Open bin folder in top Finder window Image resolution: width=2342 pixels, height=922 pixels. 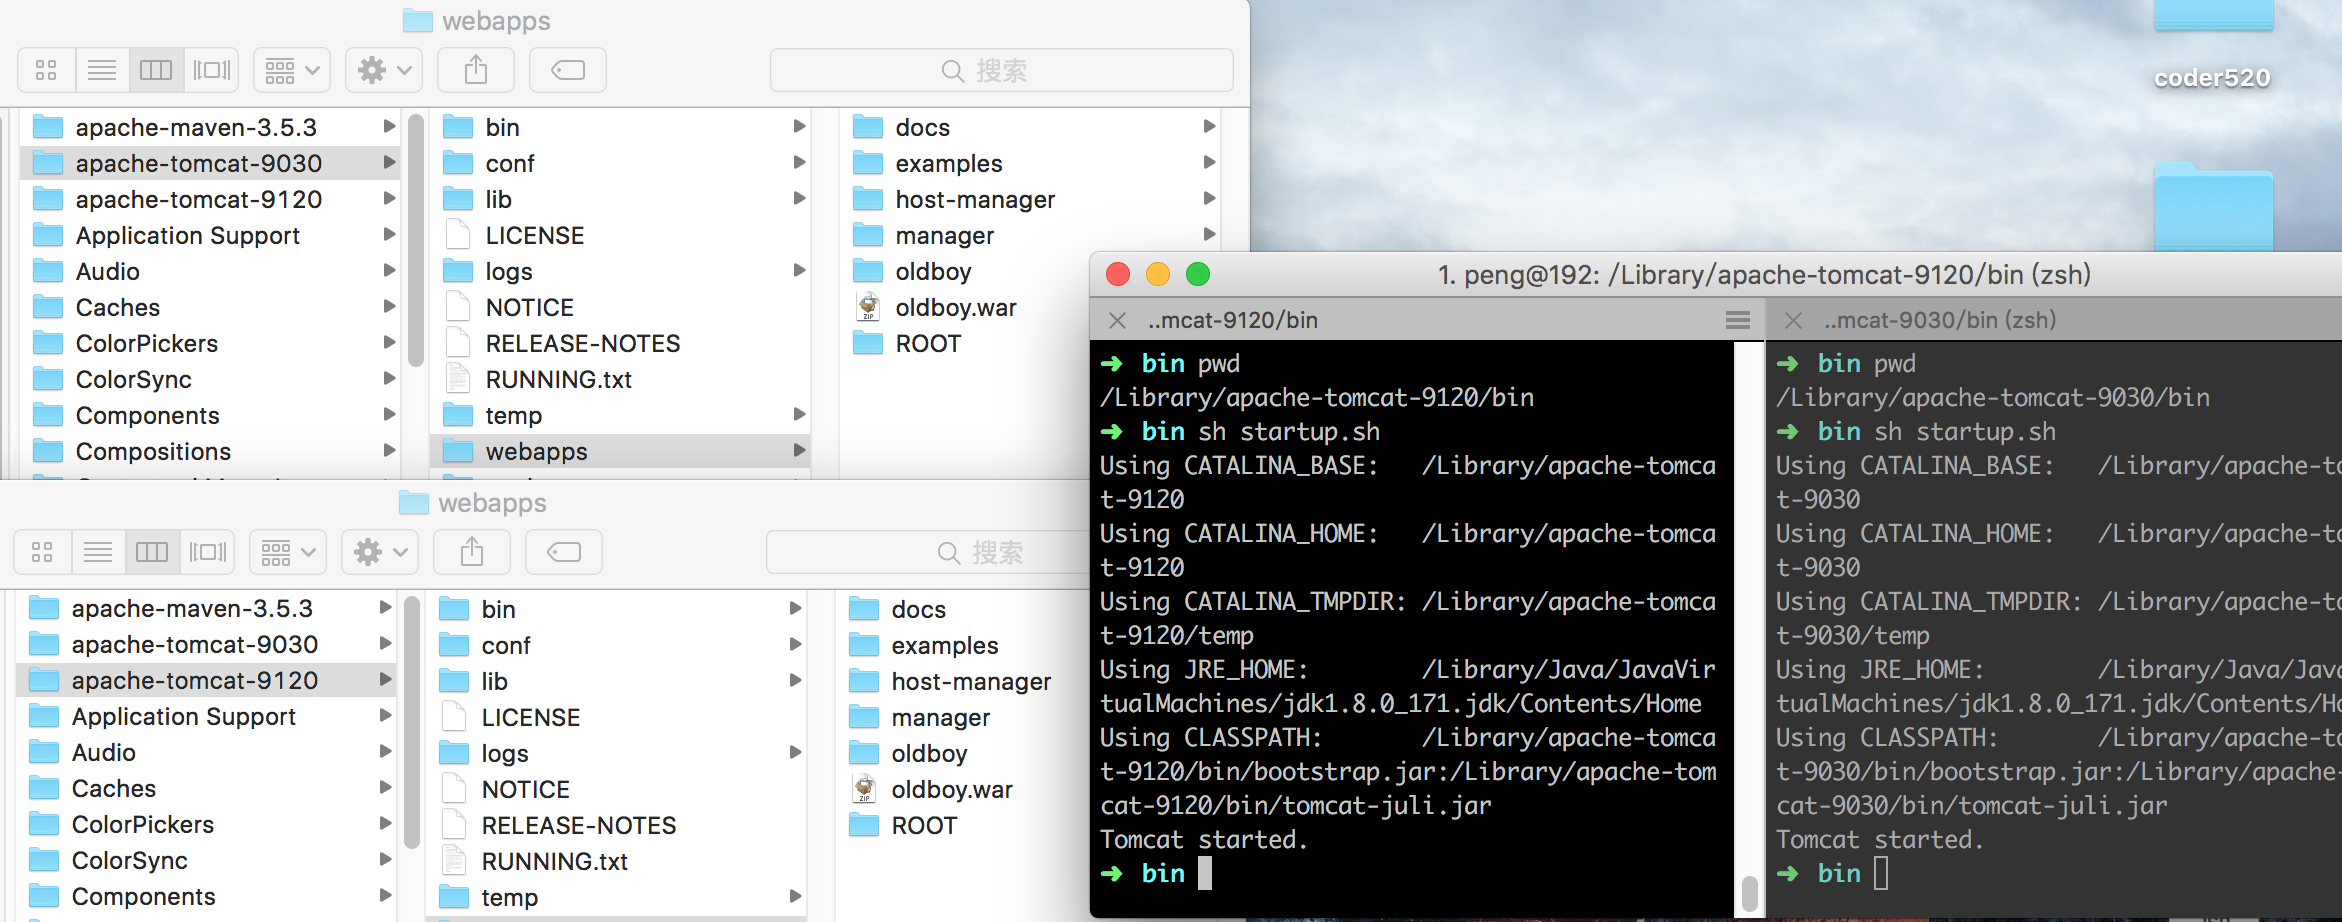coord(620,127)
